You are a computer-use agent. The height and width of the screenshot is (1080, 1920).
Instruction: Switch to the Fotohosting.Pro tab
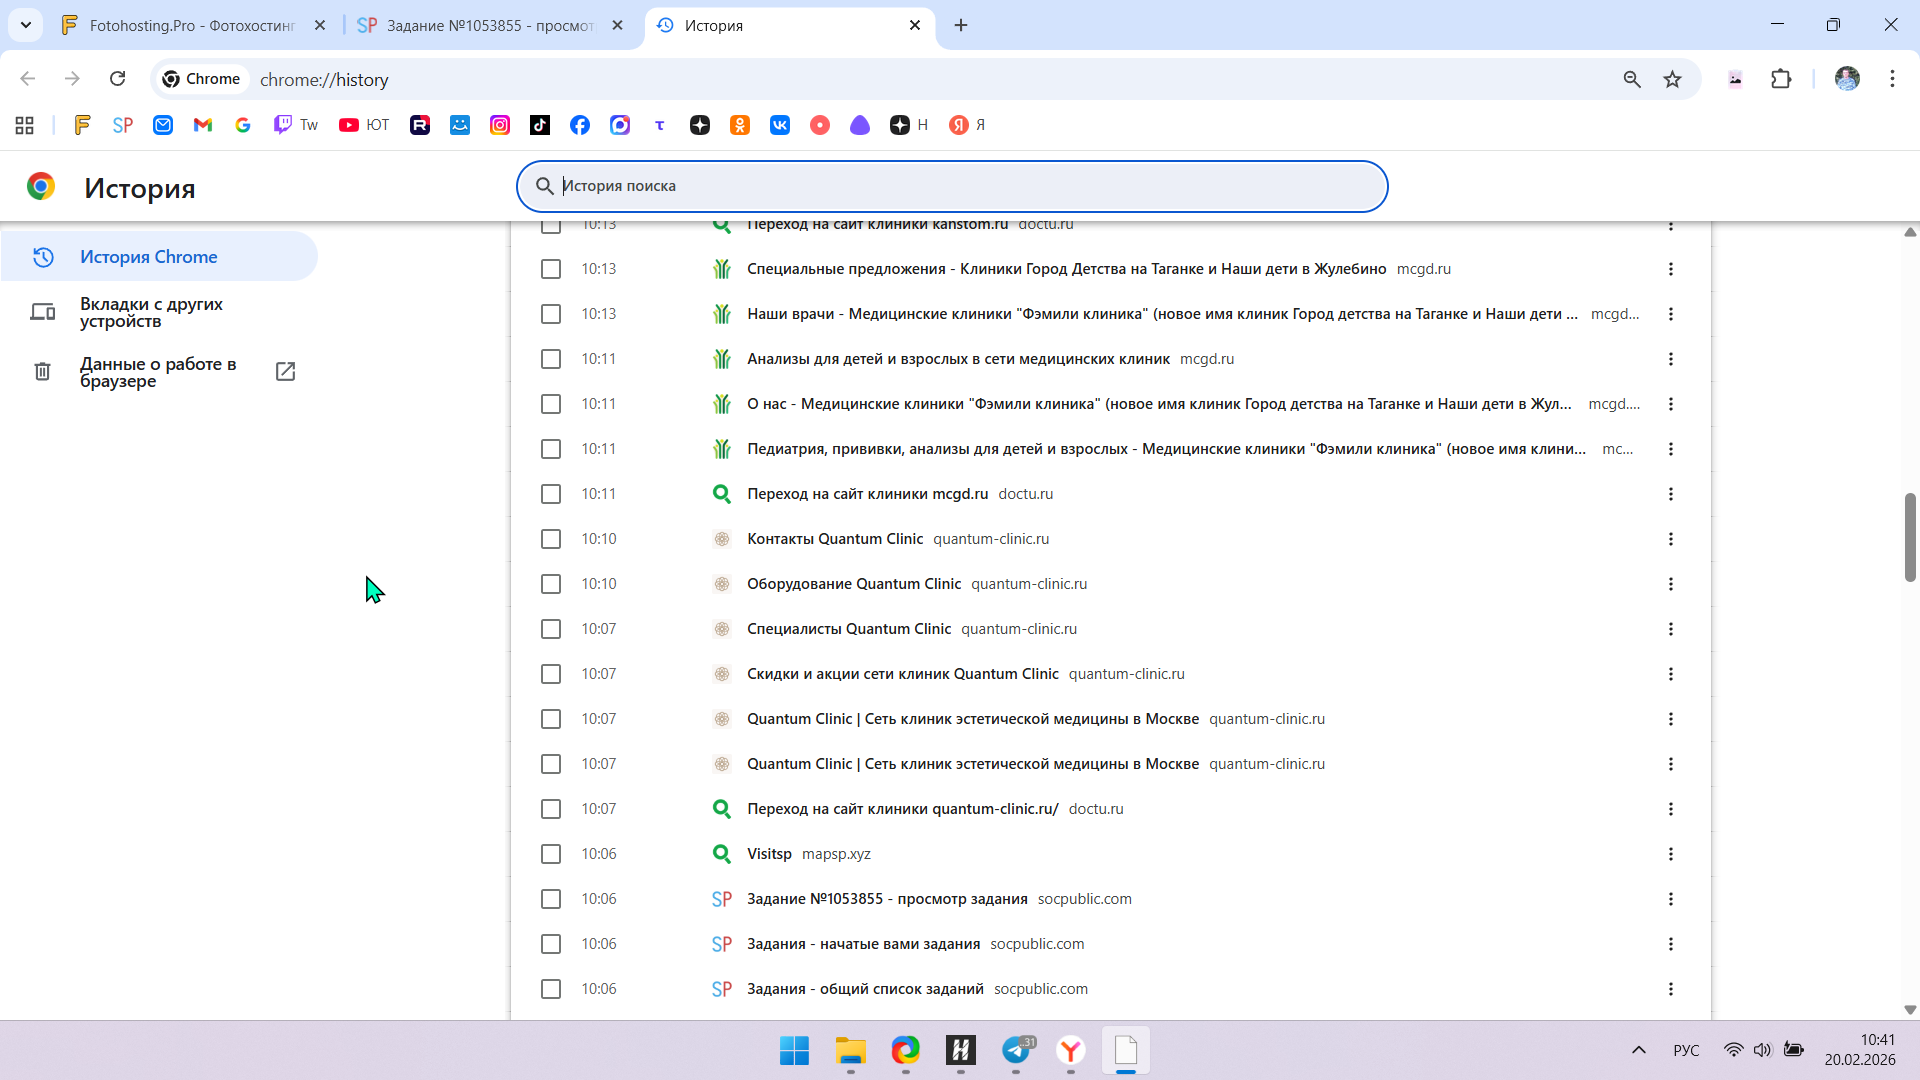point(192,25)
